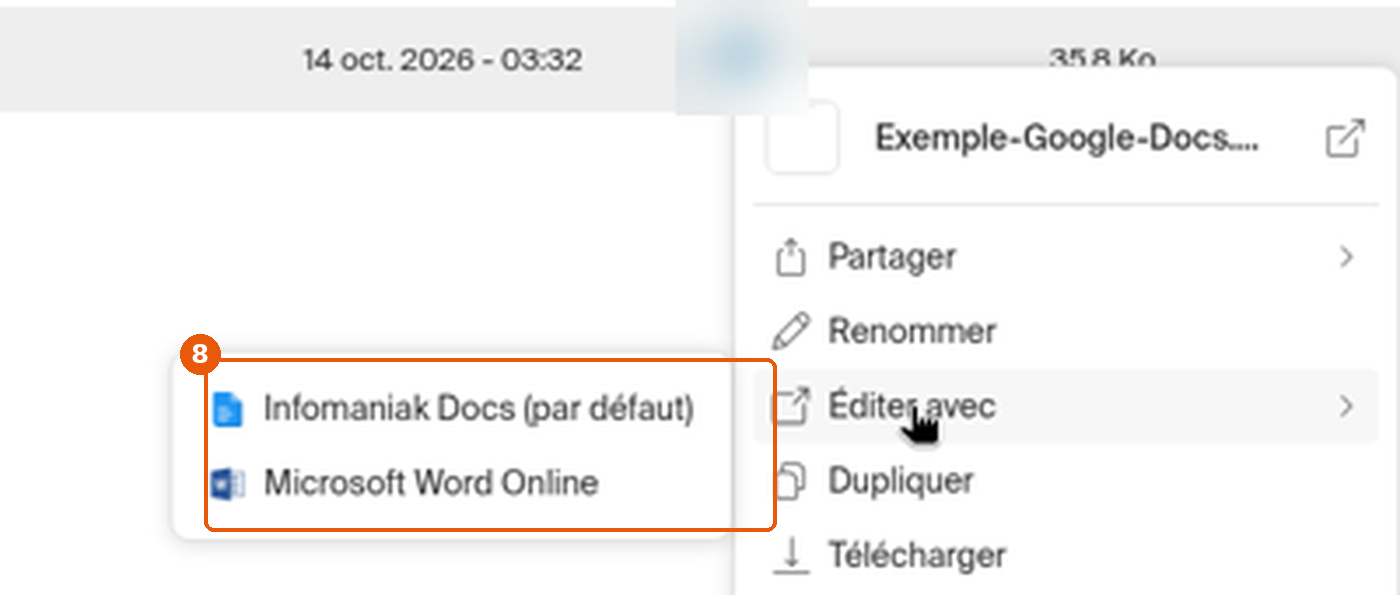Expand the Partager submenu chevron
This screenshot has width=1400, height=595.
1346,257
